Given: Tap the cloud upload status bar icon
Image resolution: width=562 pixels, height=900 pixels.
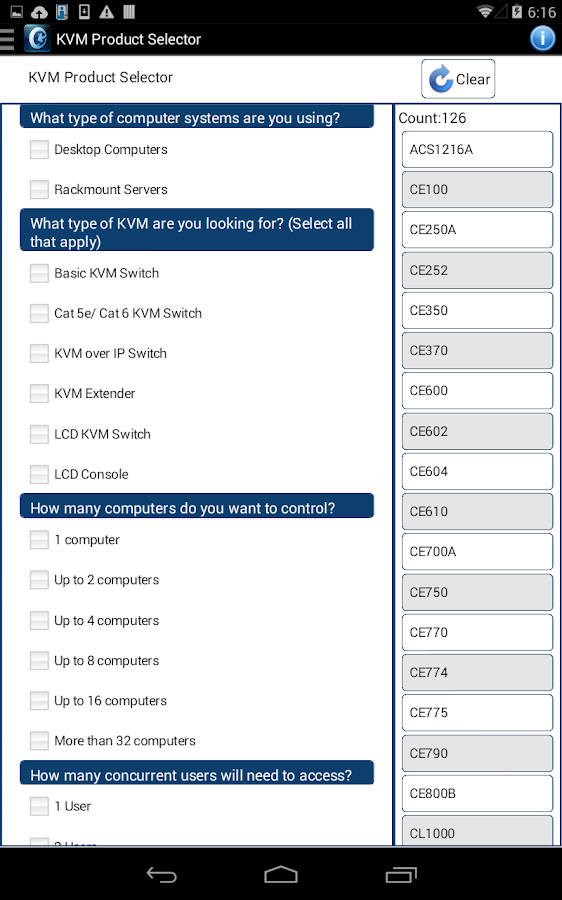Looking at the screenshot, I should pyautogui.click(x=39, y=11).
